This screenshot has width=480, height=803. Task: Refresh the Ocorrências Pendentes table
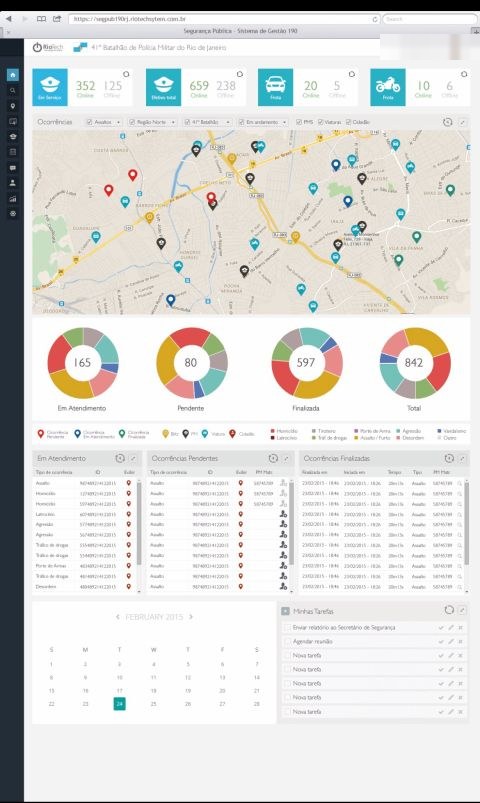pyautogui.click(x=273, y=458)
